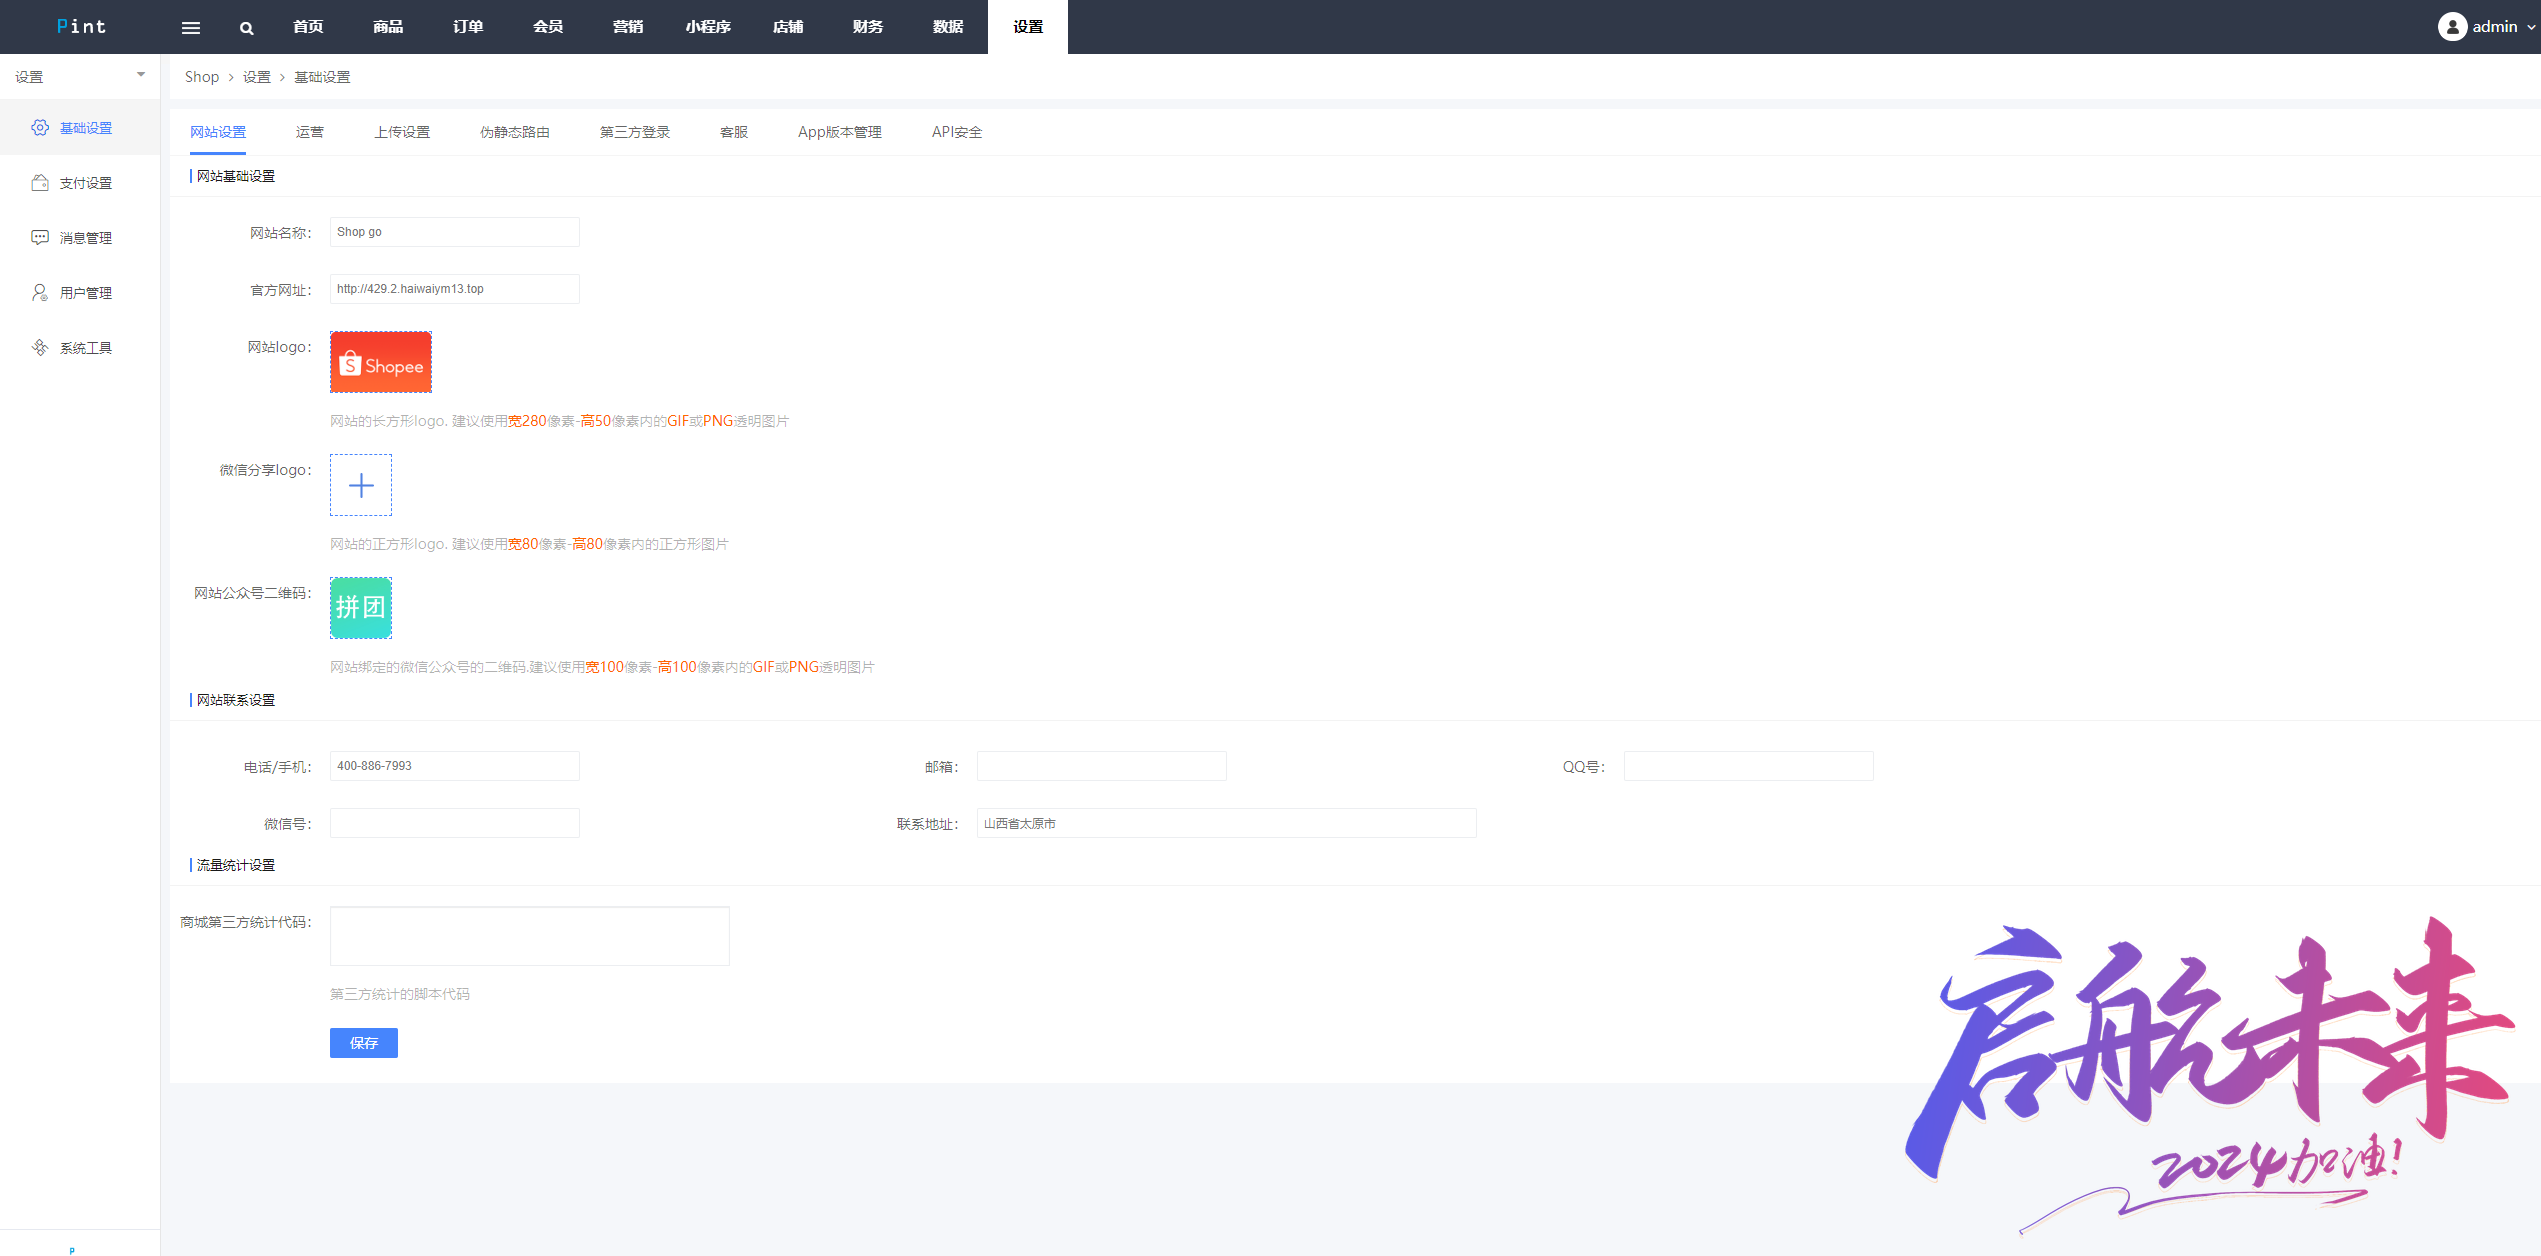Open 用户管理 sidebar item
The height and width of the screenshot is (1256, 2541).
point(80,293)
